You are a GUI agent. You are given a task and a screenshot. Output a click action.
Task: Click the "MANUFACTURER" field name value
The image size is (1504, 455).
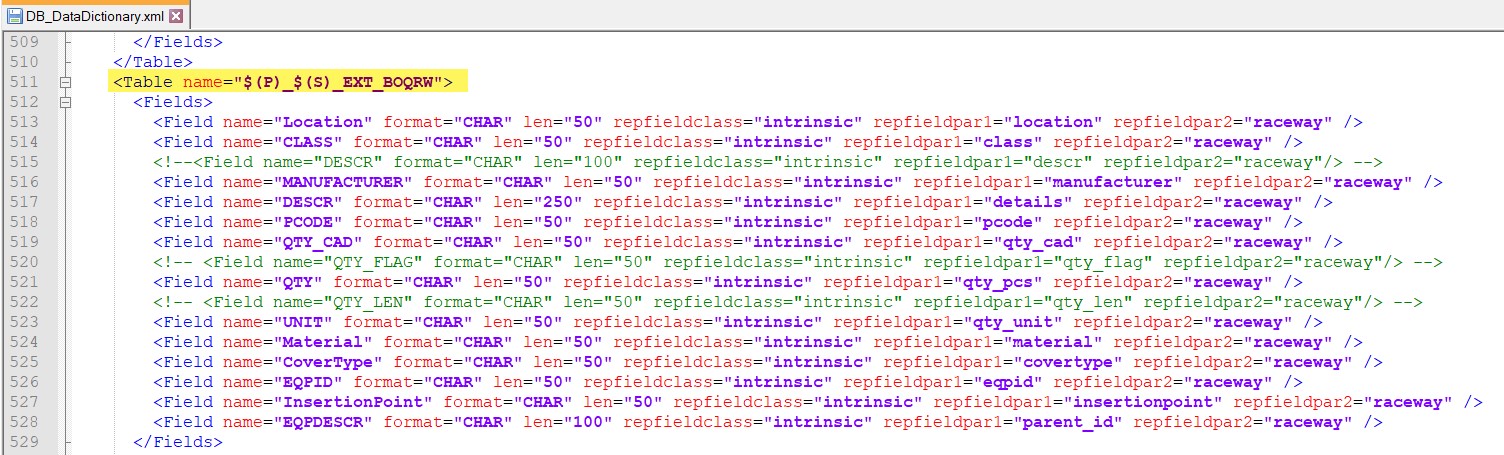click(x=344, y=182)
